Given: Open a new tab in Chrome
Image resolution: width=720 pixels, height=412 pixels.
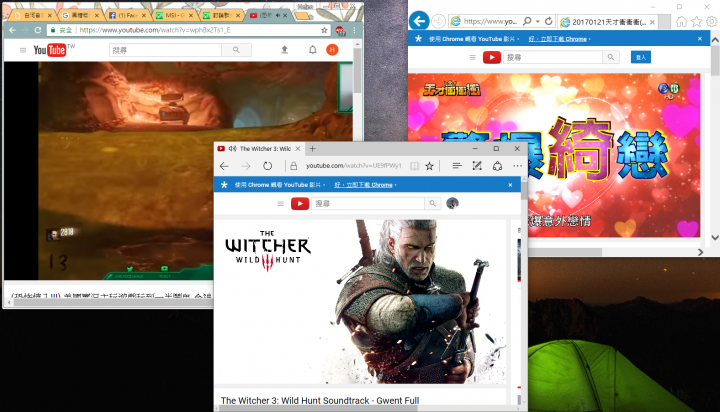Looking at the screenshot, I should pos(302,16).
